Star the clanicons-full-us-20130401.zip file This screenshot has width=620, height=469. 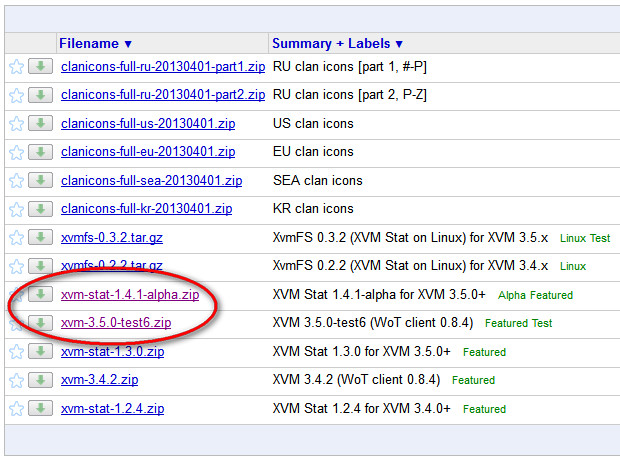point(16,124)
